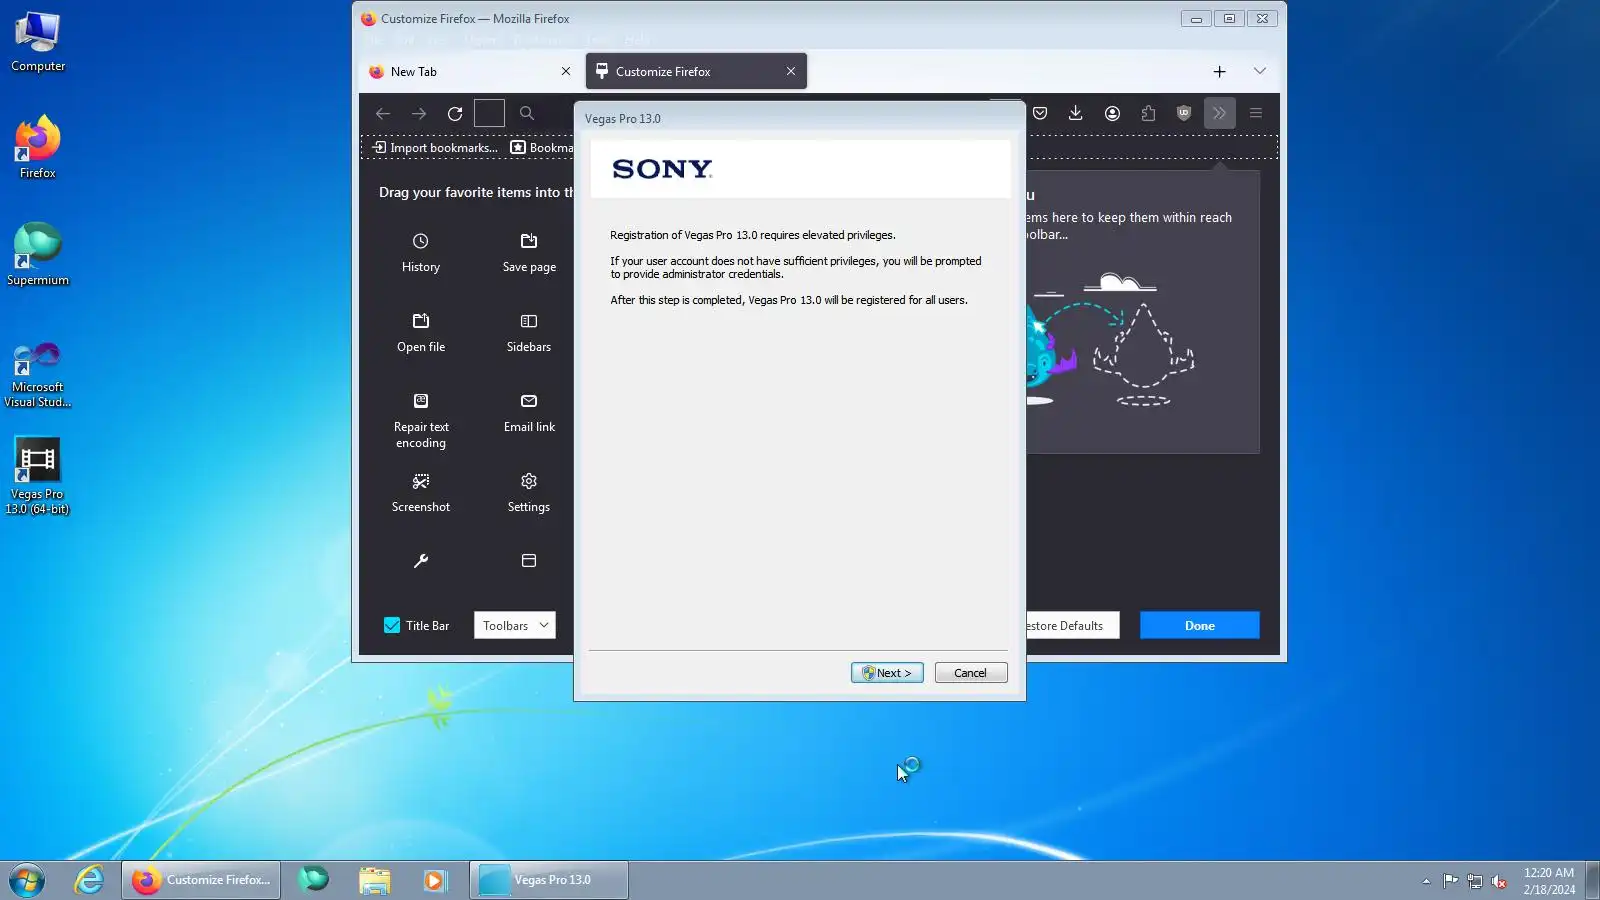Click the Firefox forward arrow
The image size is (1600, 900).
(x=419, y=113)
